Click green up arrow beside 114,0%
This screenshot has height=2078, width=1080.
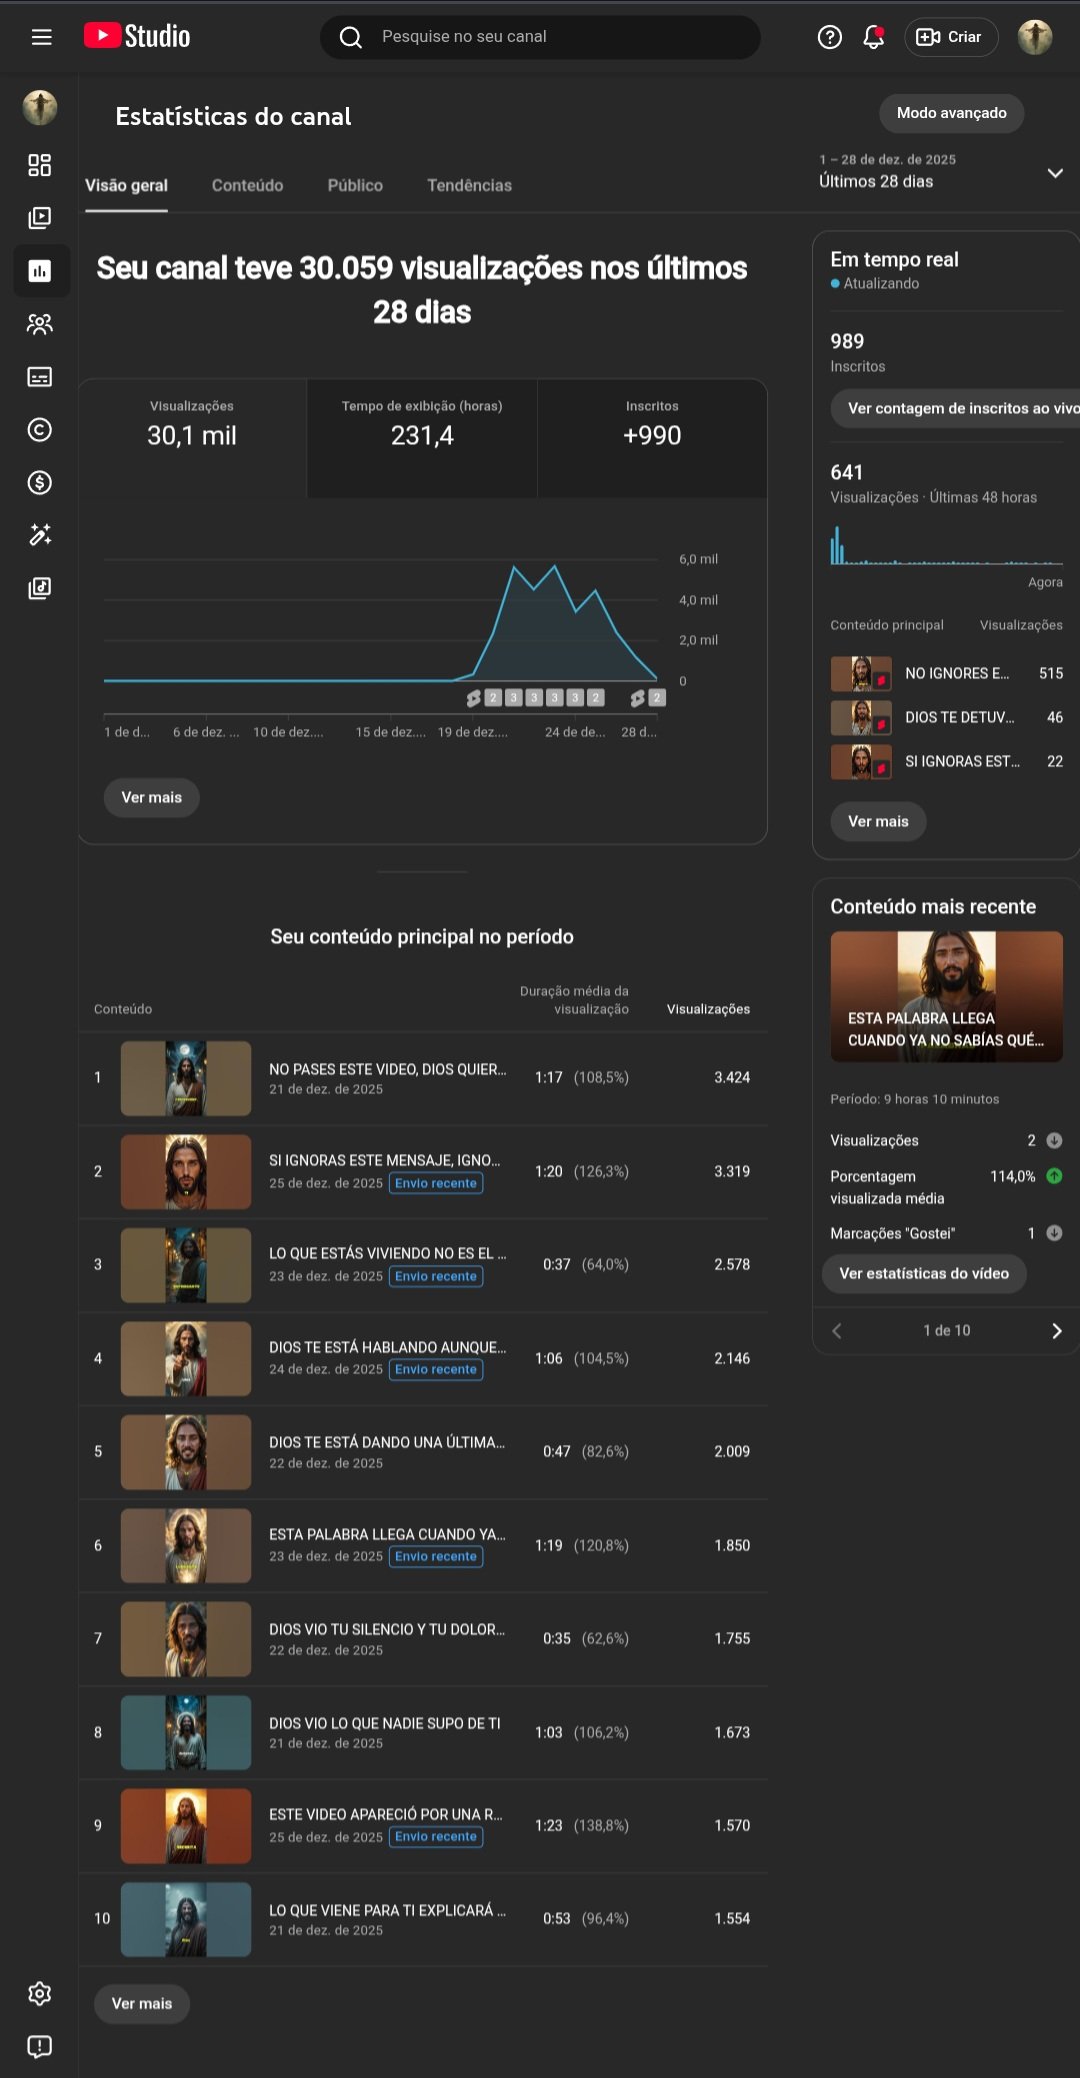(1054, 1176)
